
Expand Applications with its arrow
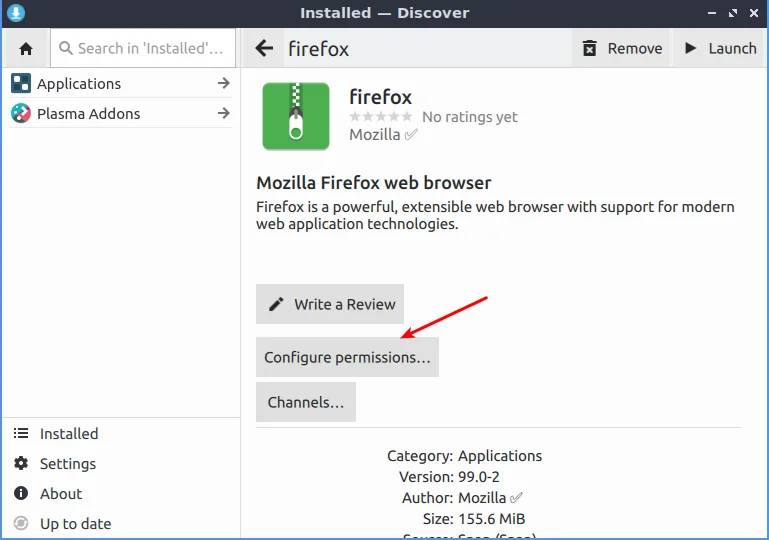click(x=224, y=83)
